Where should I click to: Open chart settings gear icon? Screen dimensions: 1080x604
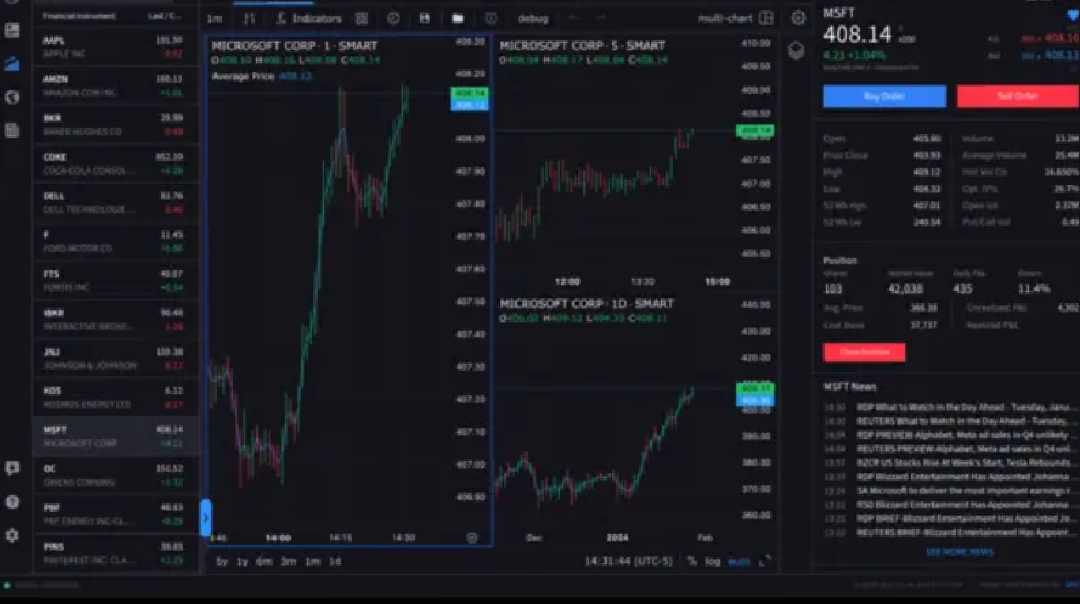[x=798, y=19]
